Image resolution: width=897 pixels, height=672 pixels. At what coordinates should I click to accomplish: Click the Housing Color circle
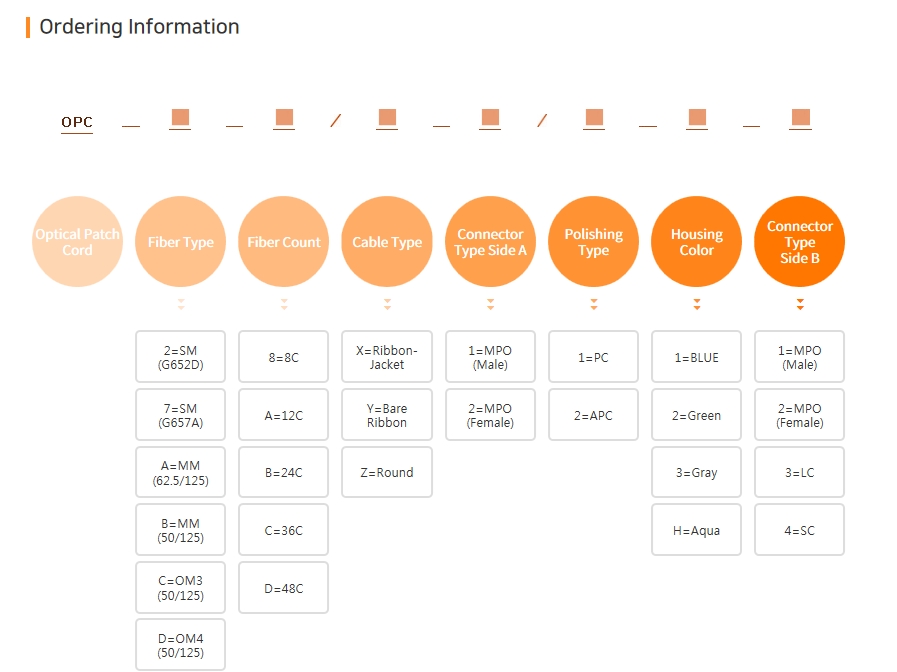[696, 242]
